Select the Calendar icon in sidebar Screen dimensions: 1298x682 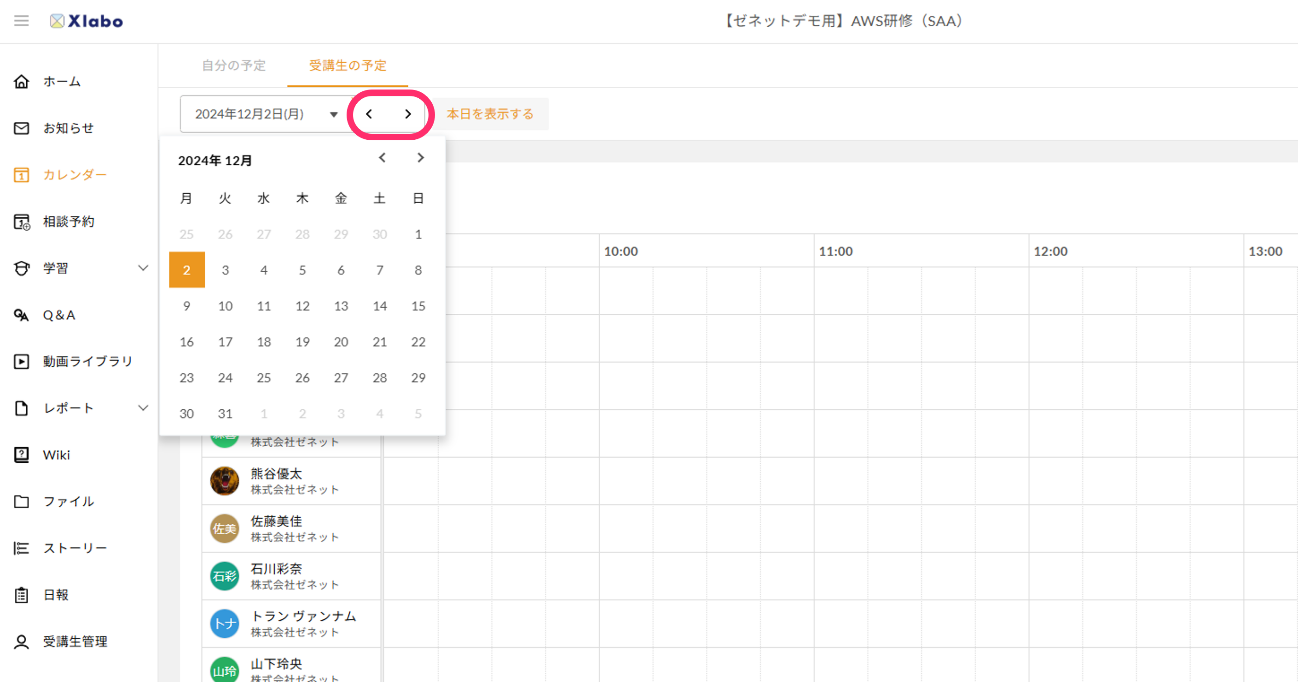(x=21, y=175)
